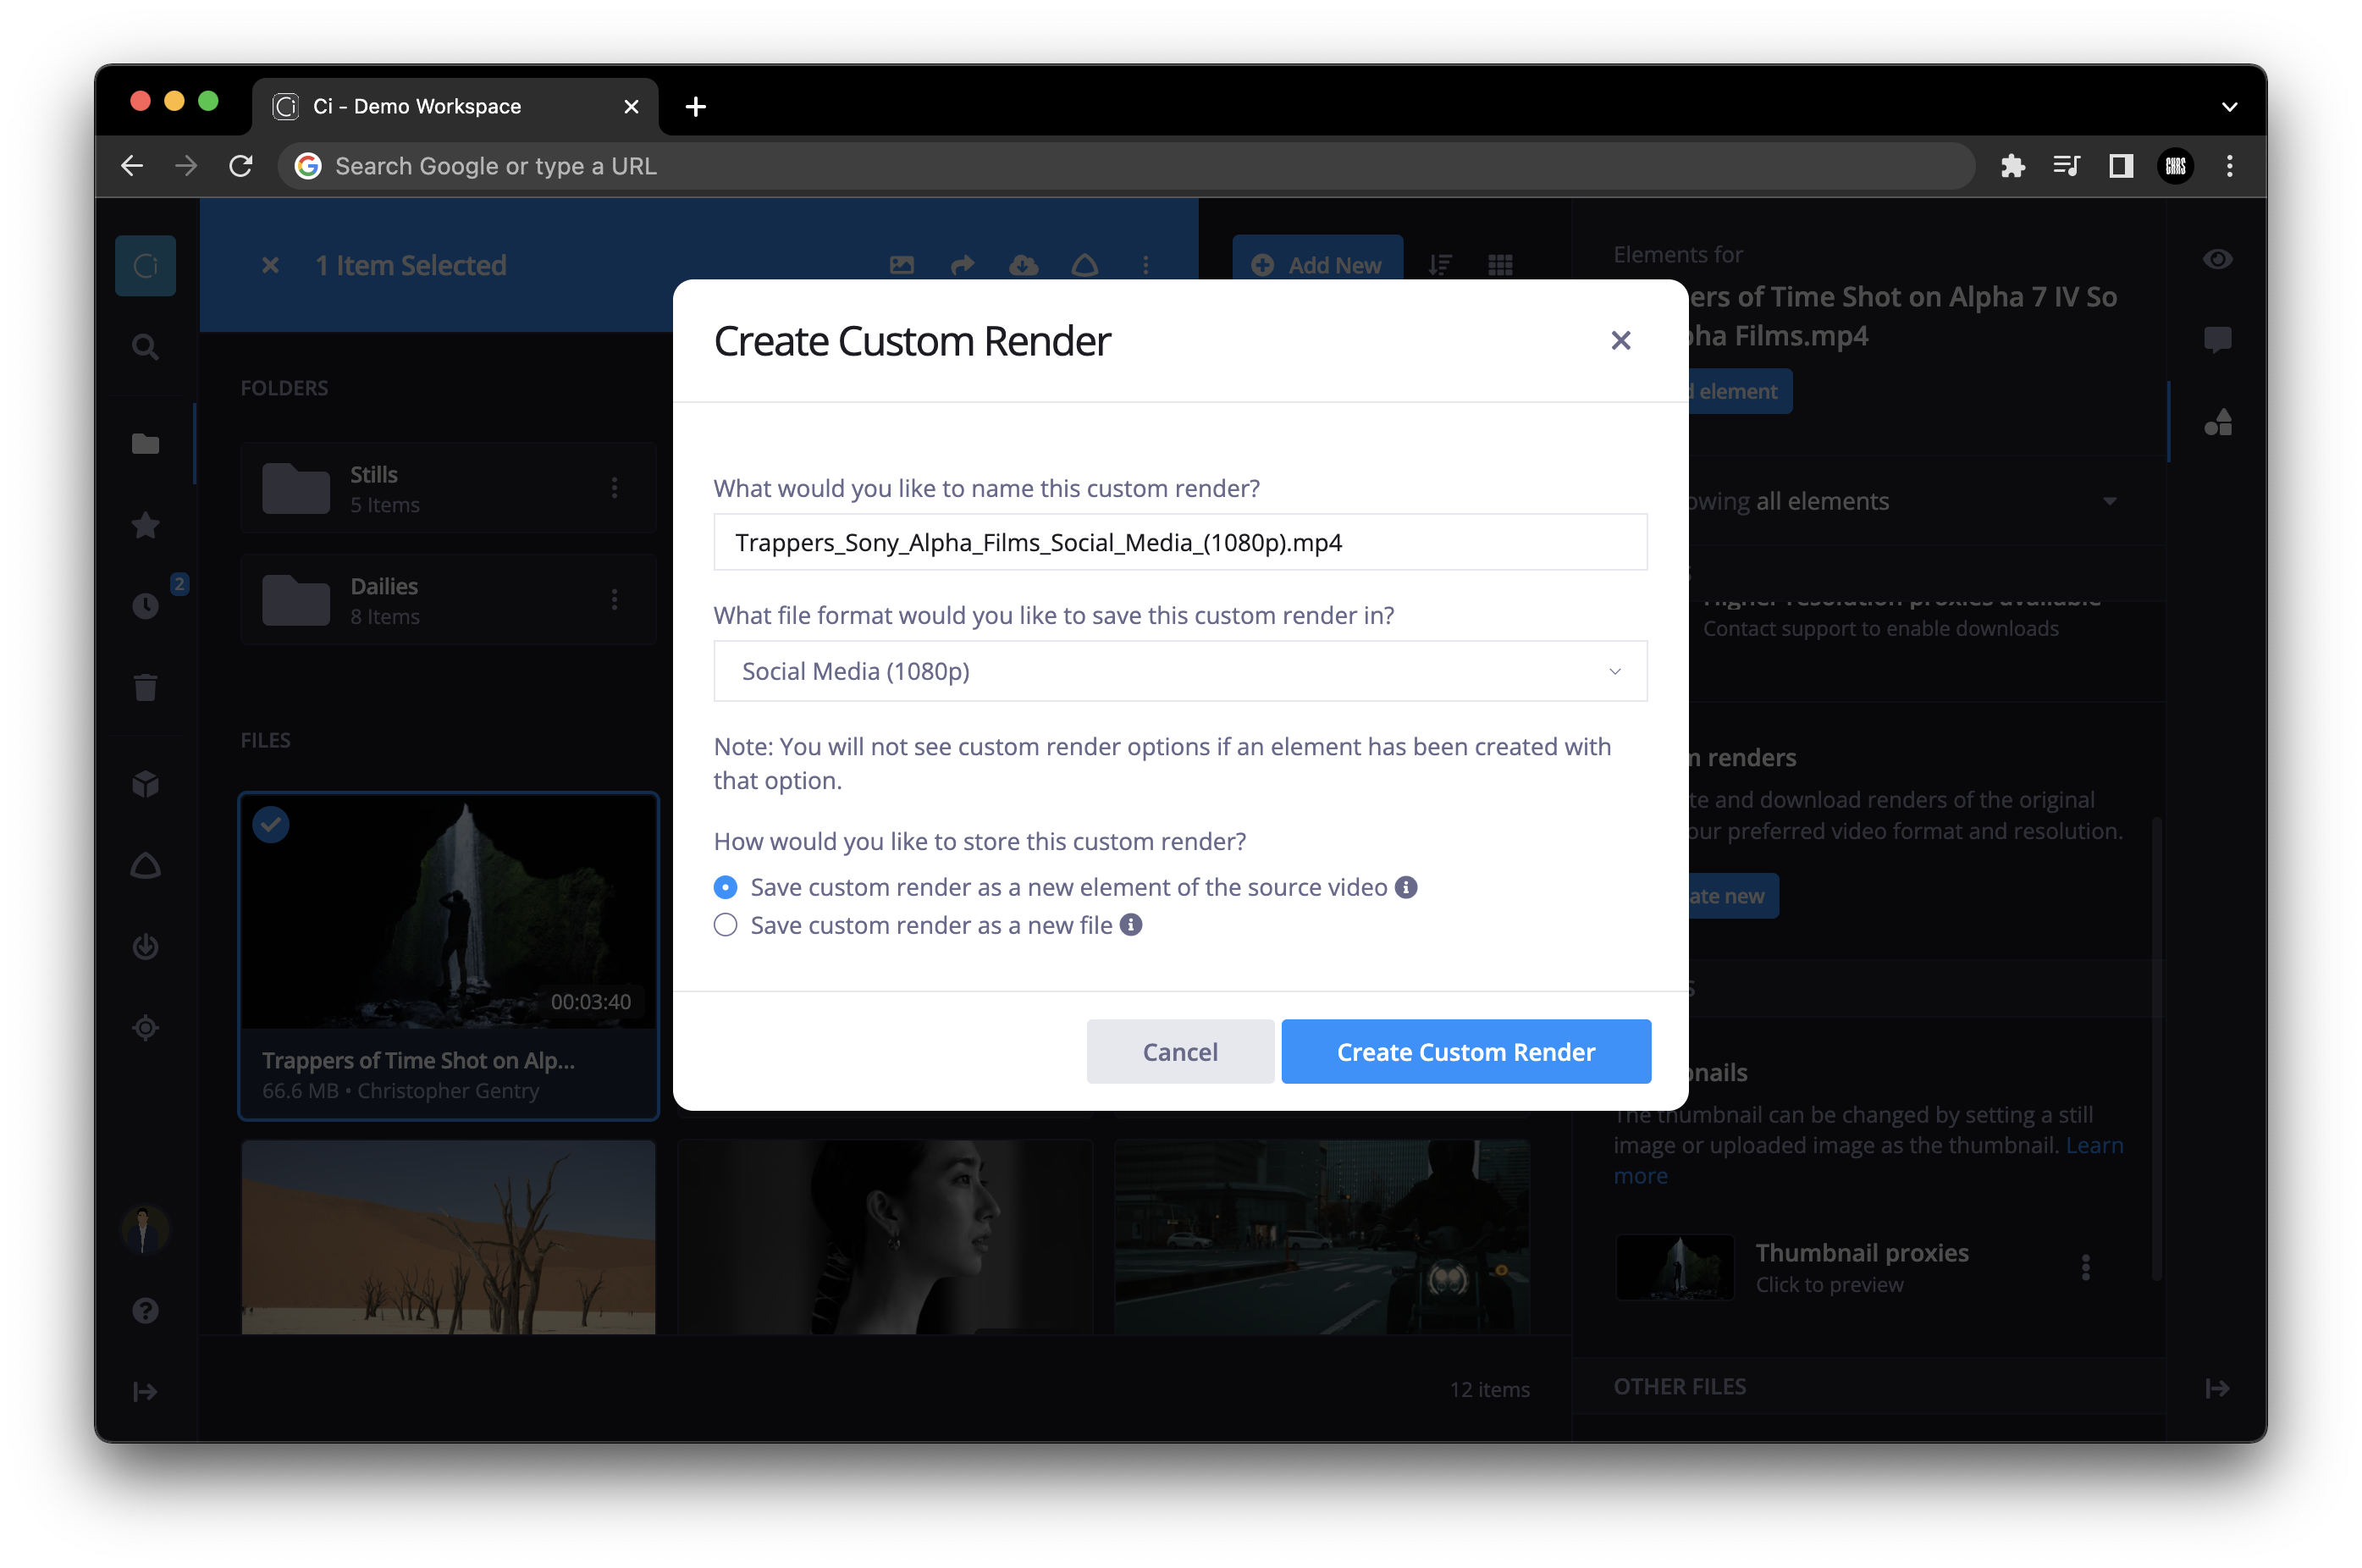Open Thumbnail proxies options menu
Image resolution: width=2362 pixels, height=1568 pixels.
click(x=2085, y=1268)
